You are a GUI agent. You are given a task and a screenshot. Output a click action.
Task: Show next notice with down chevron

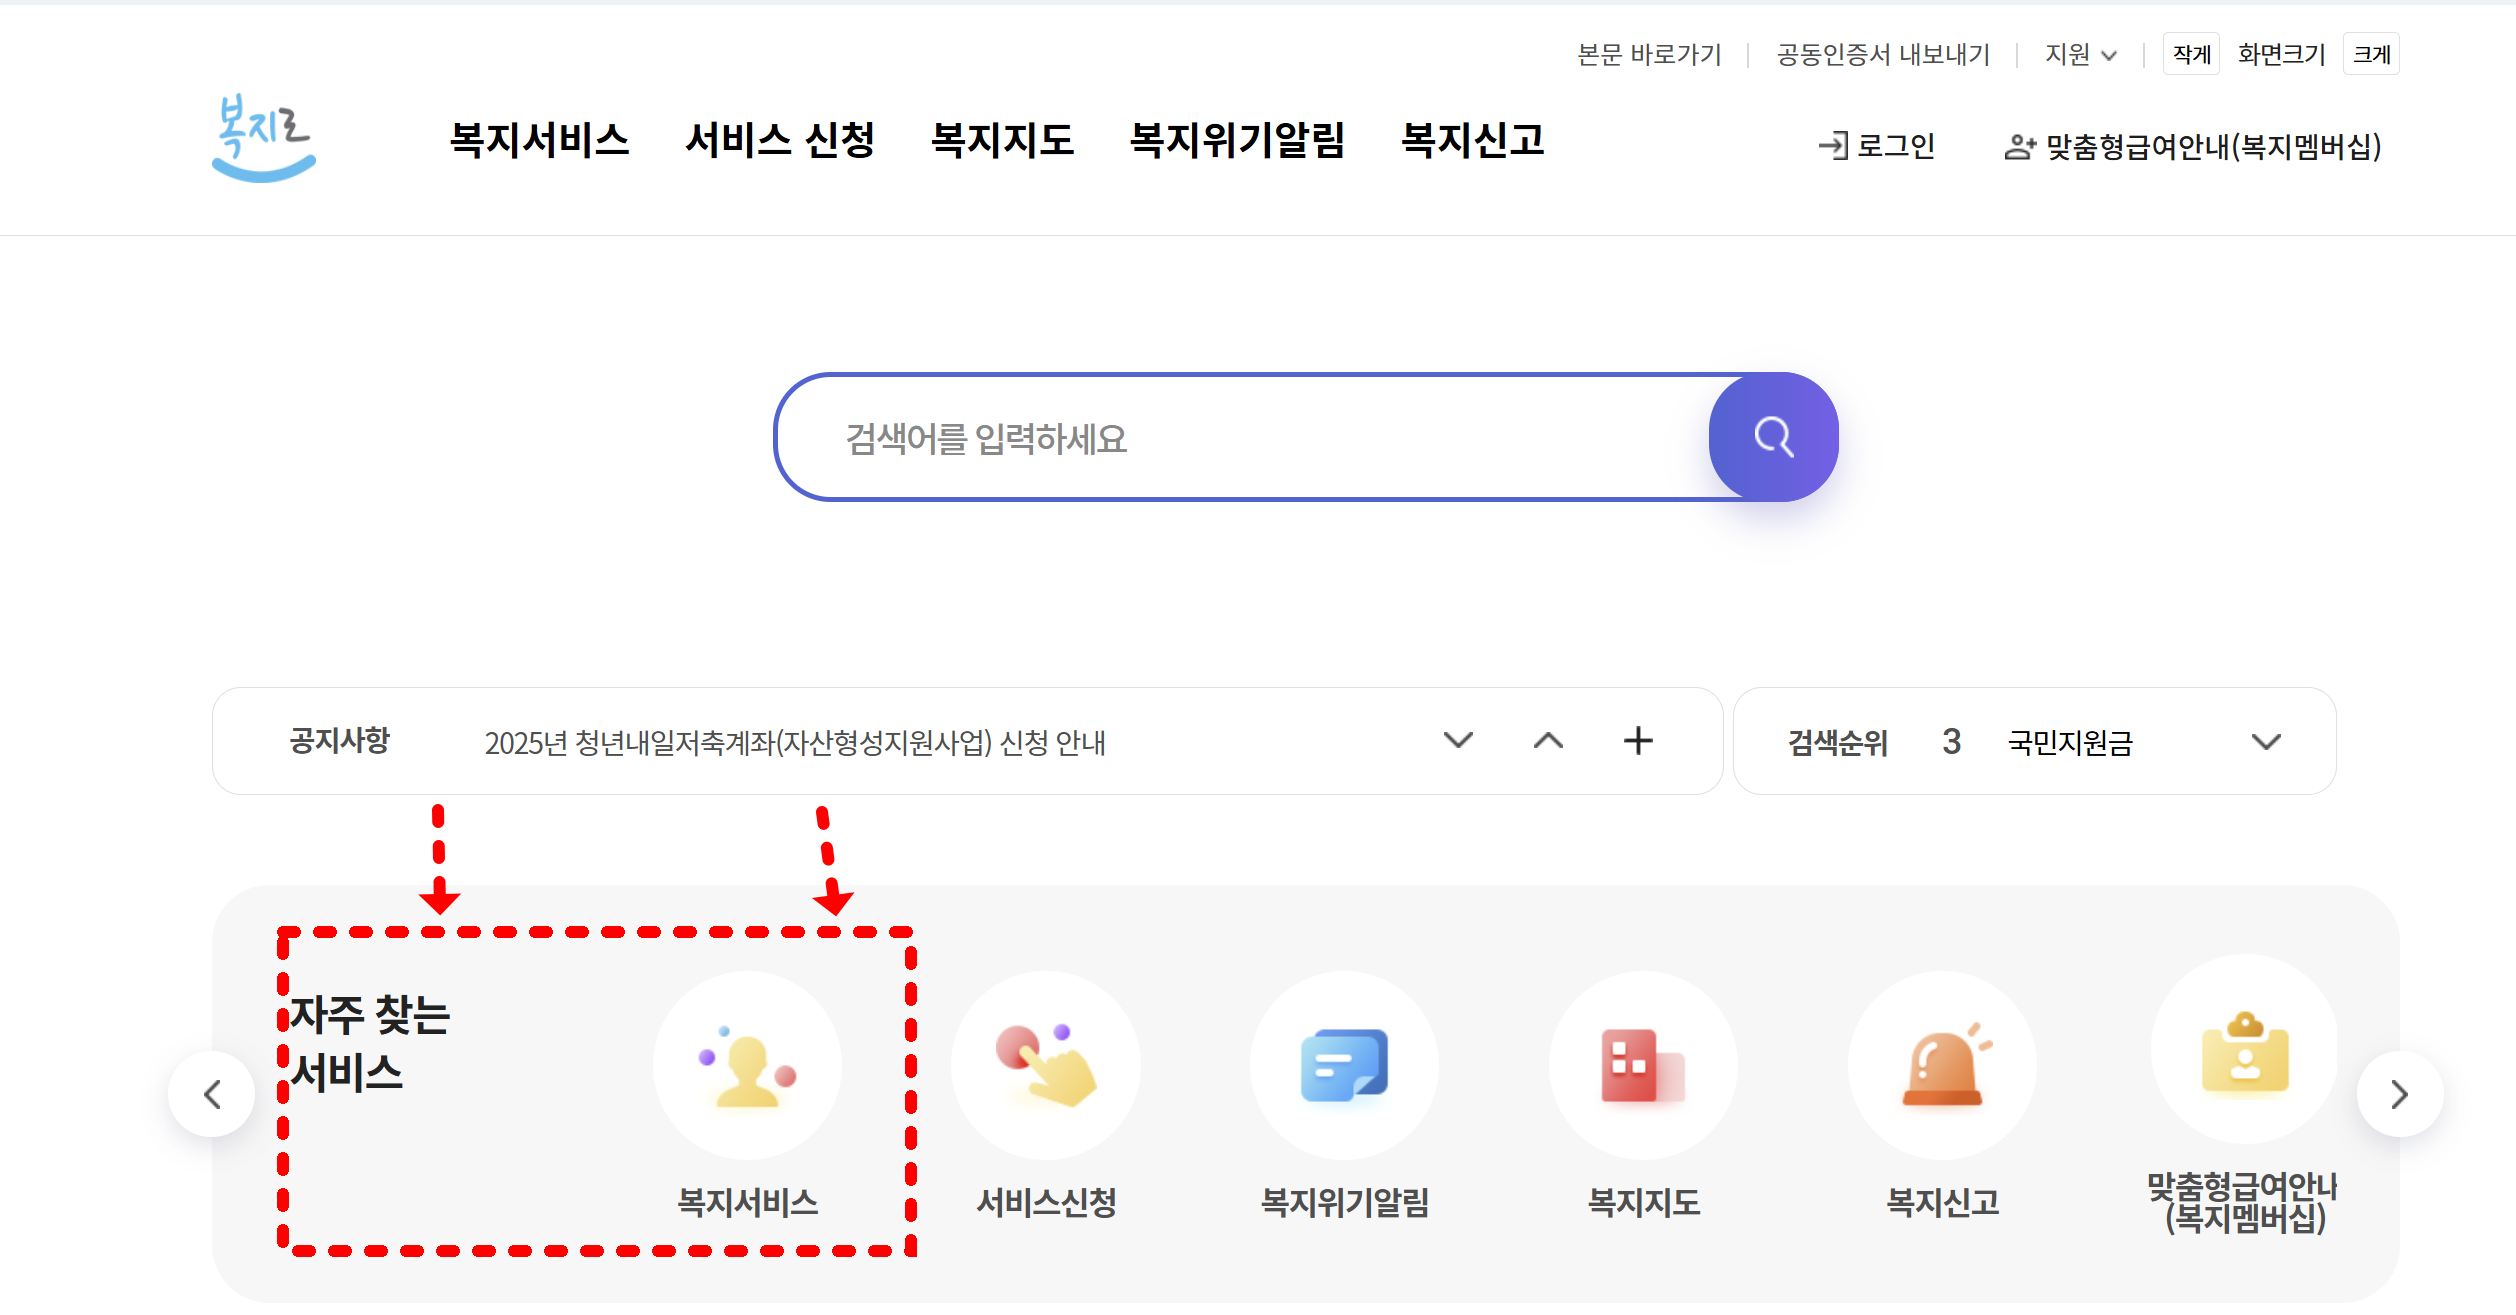[x=1458, y=741]
